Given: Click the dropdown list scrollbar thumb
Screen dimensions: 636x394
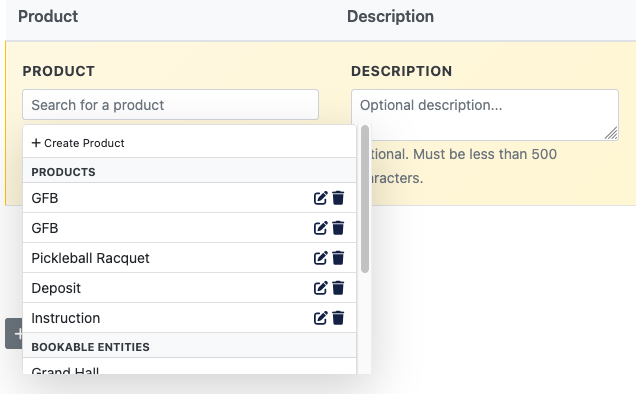Looking at the screenshot, I should (365, 199).
